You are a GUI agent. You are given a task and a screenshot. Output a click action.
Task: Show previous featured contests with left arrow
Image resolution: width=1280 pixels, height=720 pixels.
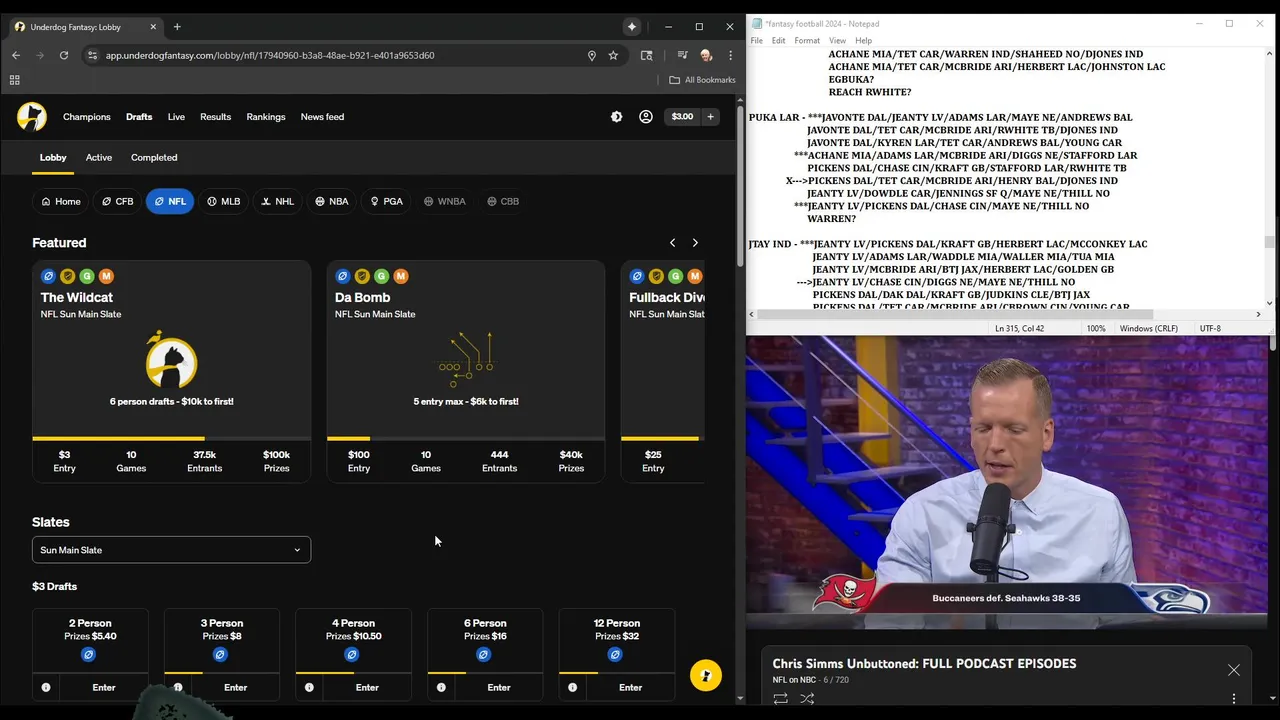672,243
